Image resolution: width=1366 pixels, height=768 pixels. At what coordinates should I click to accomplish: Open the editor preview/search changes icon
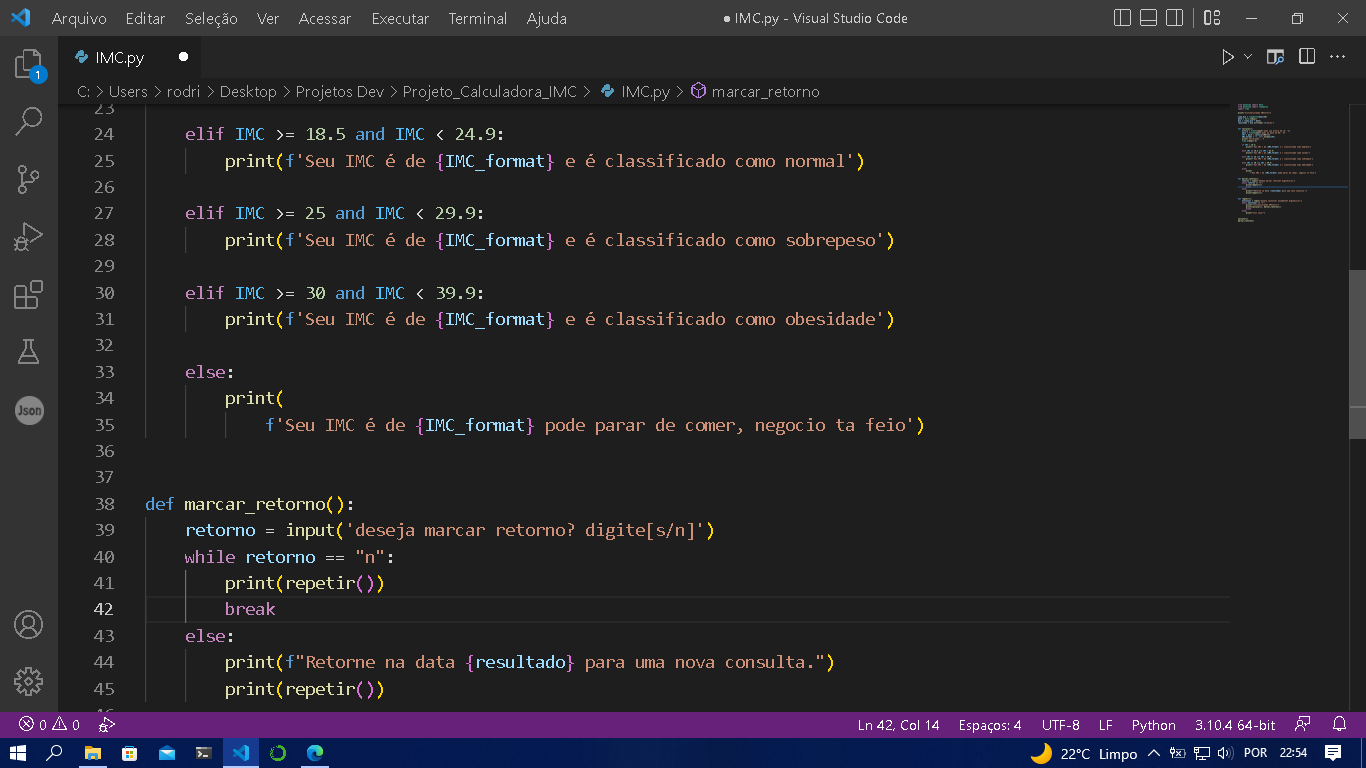[1275, 57]
